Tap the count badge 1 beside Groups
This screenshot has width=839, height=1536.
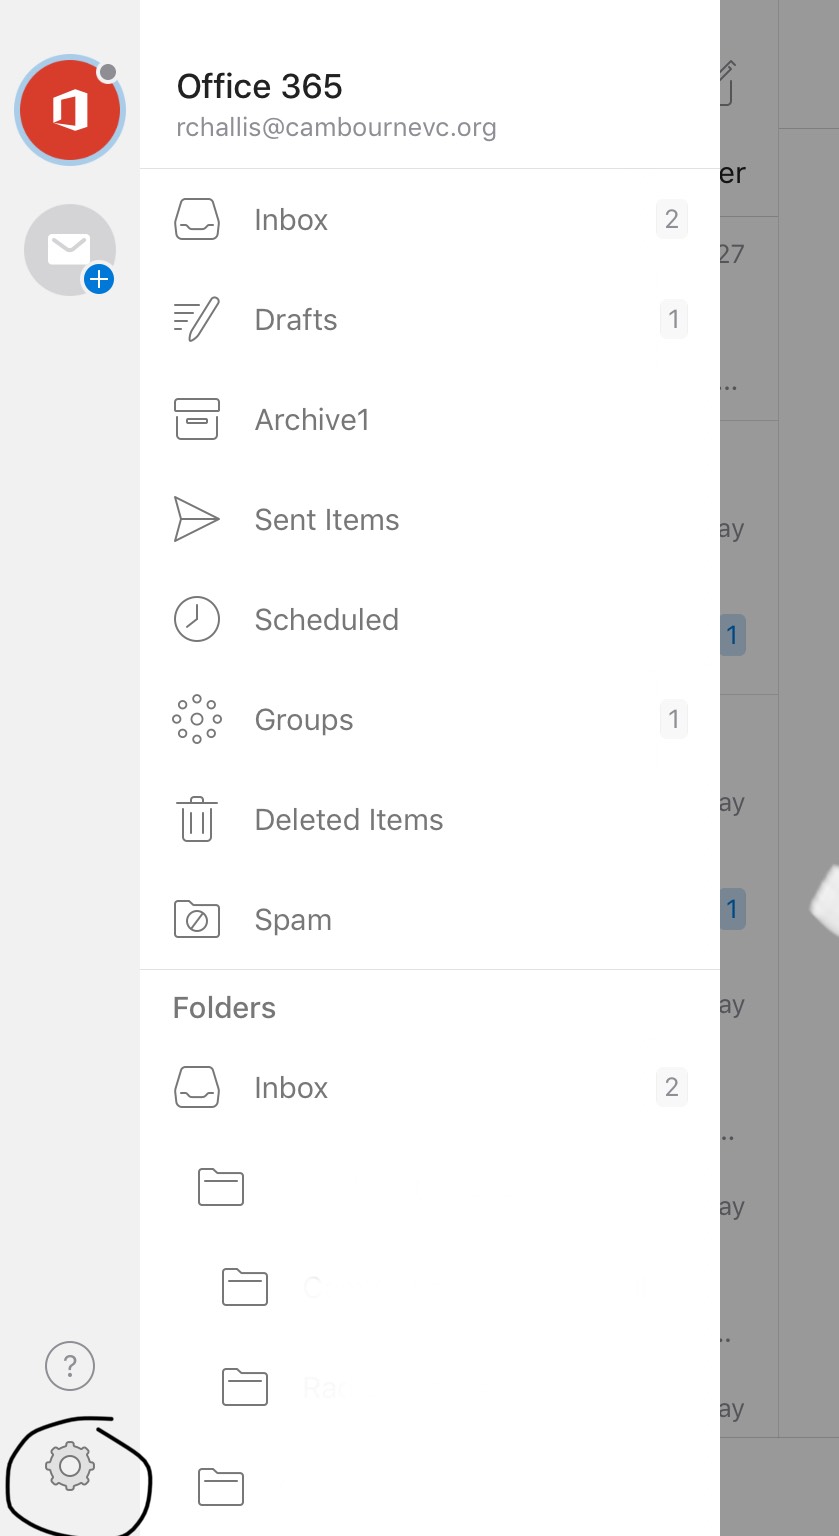point(673,719)
